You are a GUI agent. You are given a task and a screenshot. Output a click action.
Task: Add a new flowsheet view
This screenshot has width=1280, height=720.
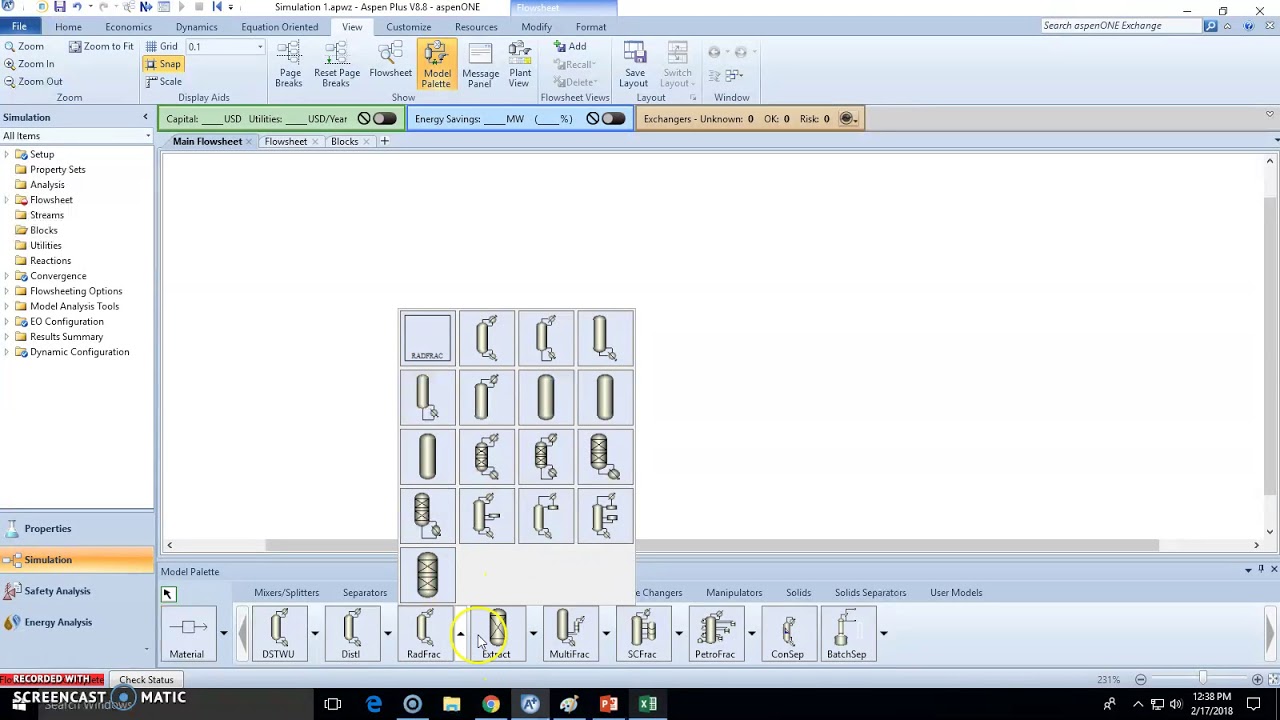click(x=570, y=47)
